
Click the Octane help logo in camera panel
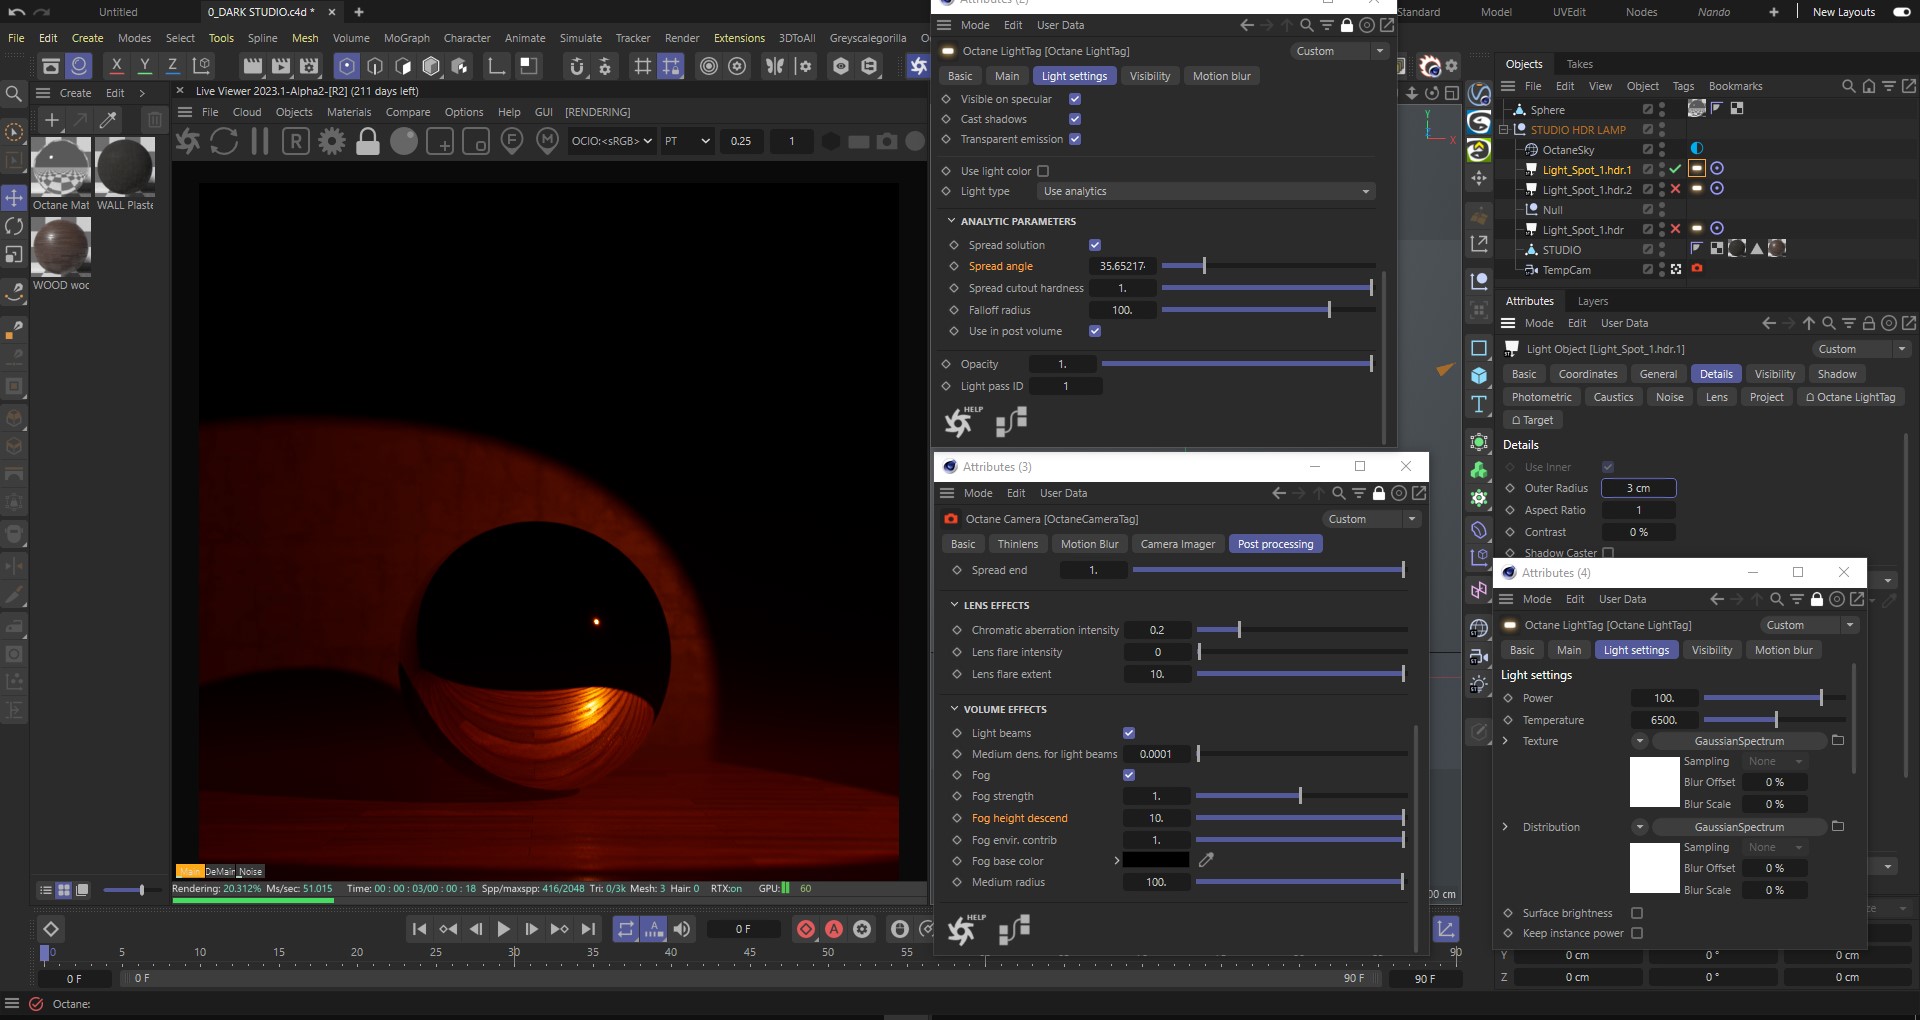tap(962, 929)
